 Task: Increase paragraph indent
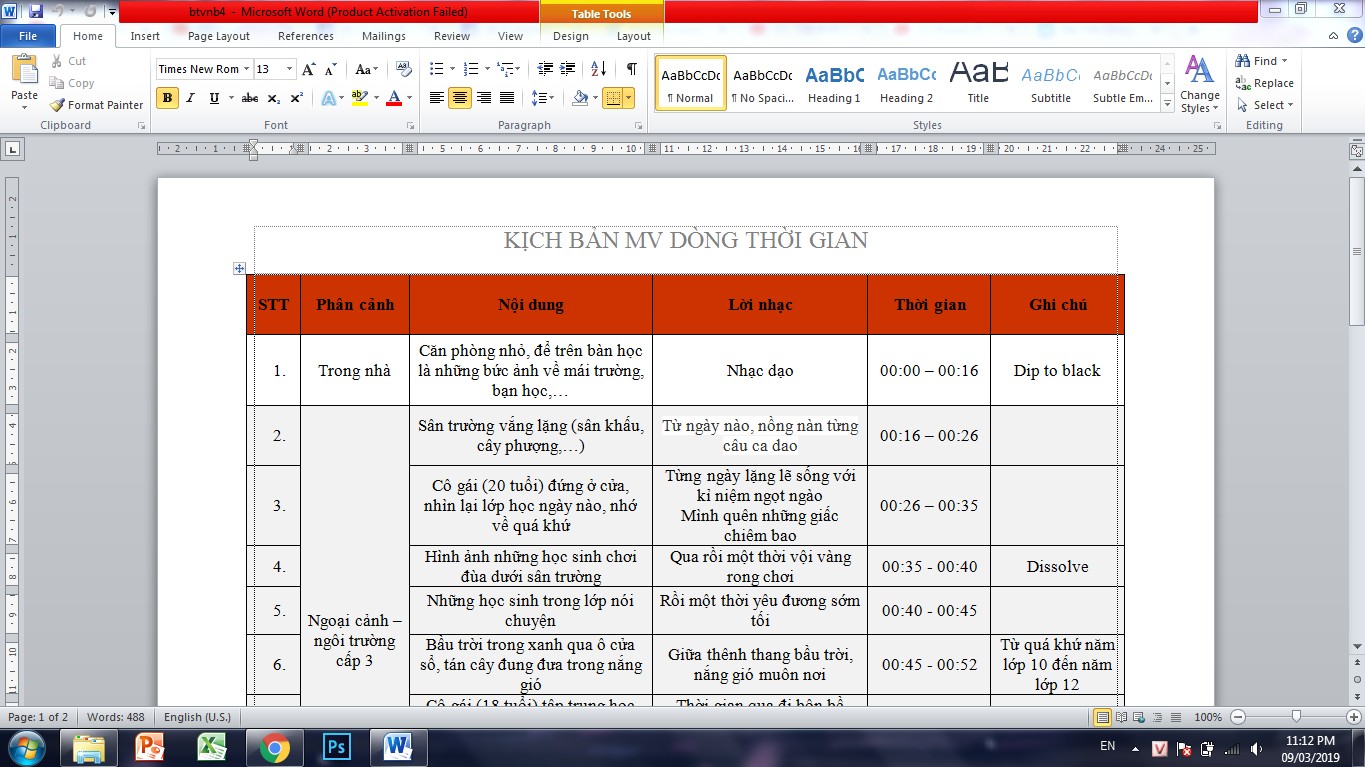tap(567, 69)
